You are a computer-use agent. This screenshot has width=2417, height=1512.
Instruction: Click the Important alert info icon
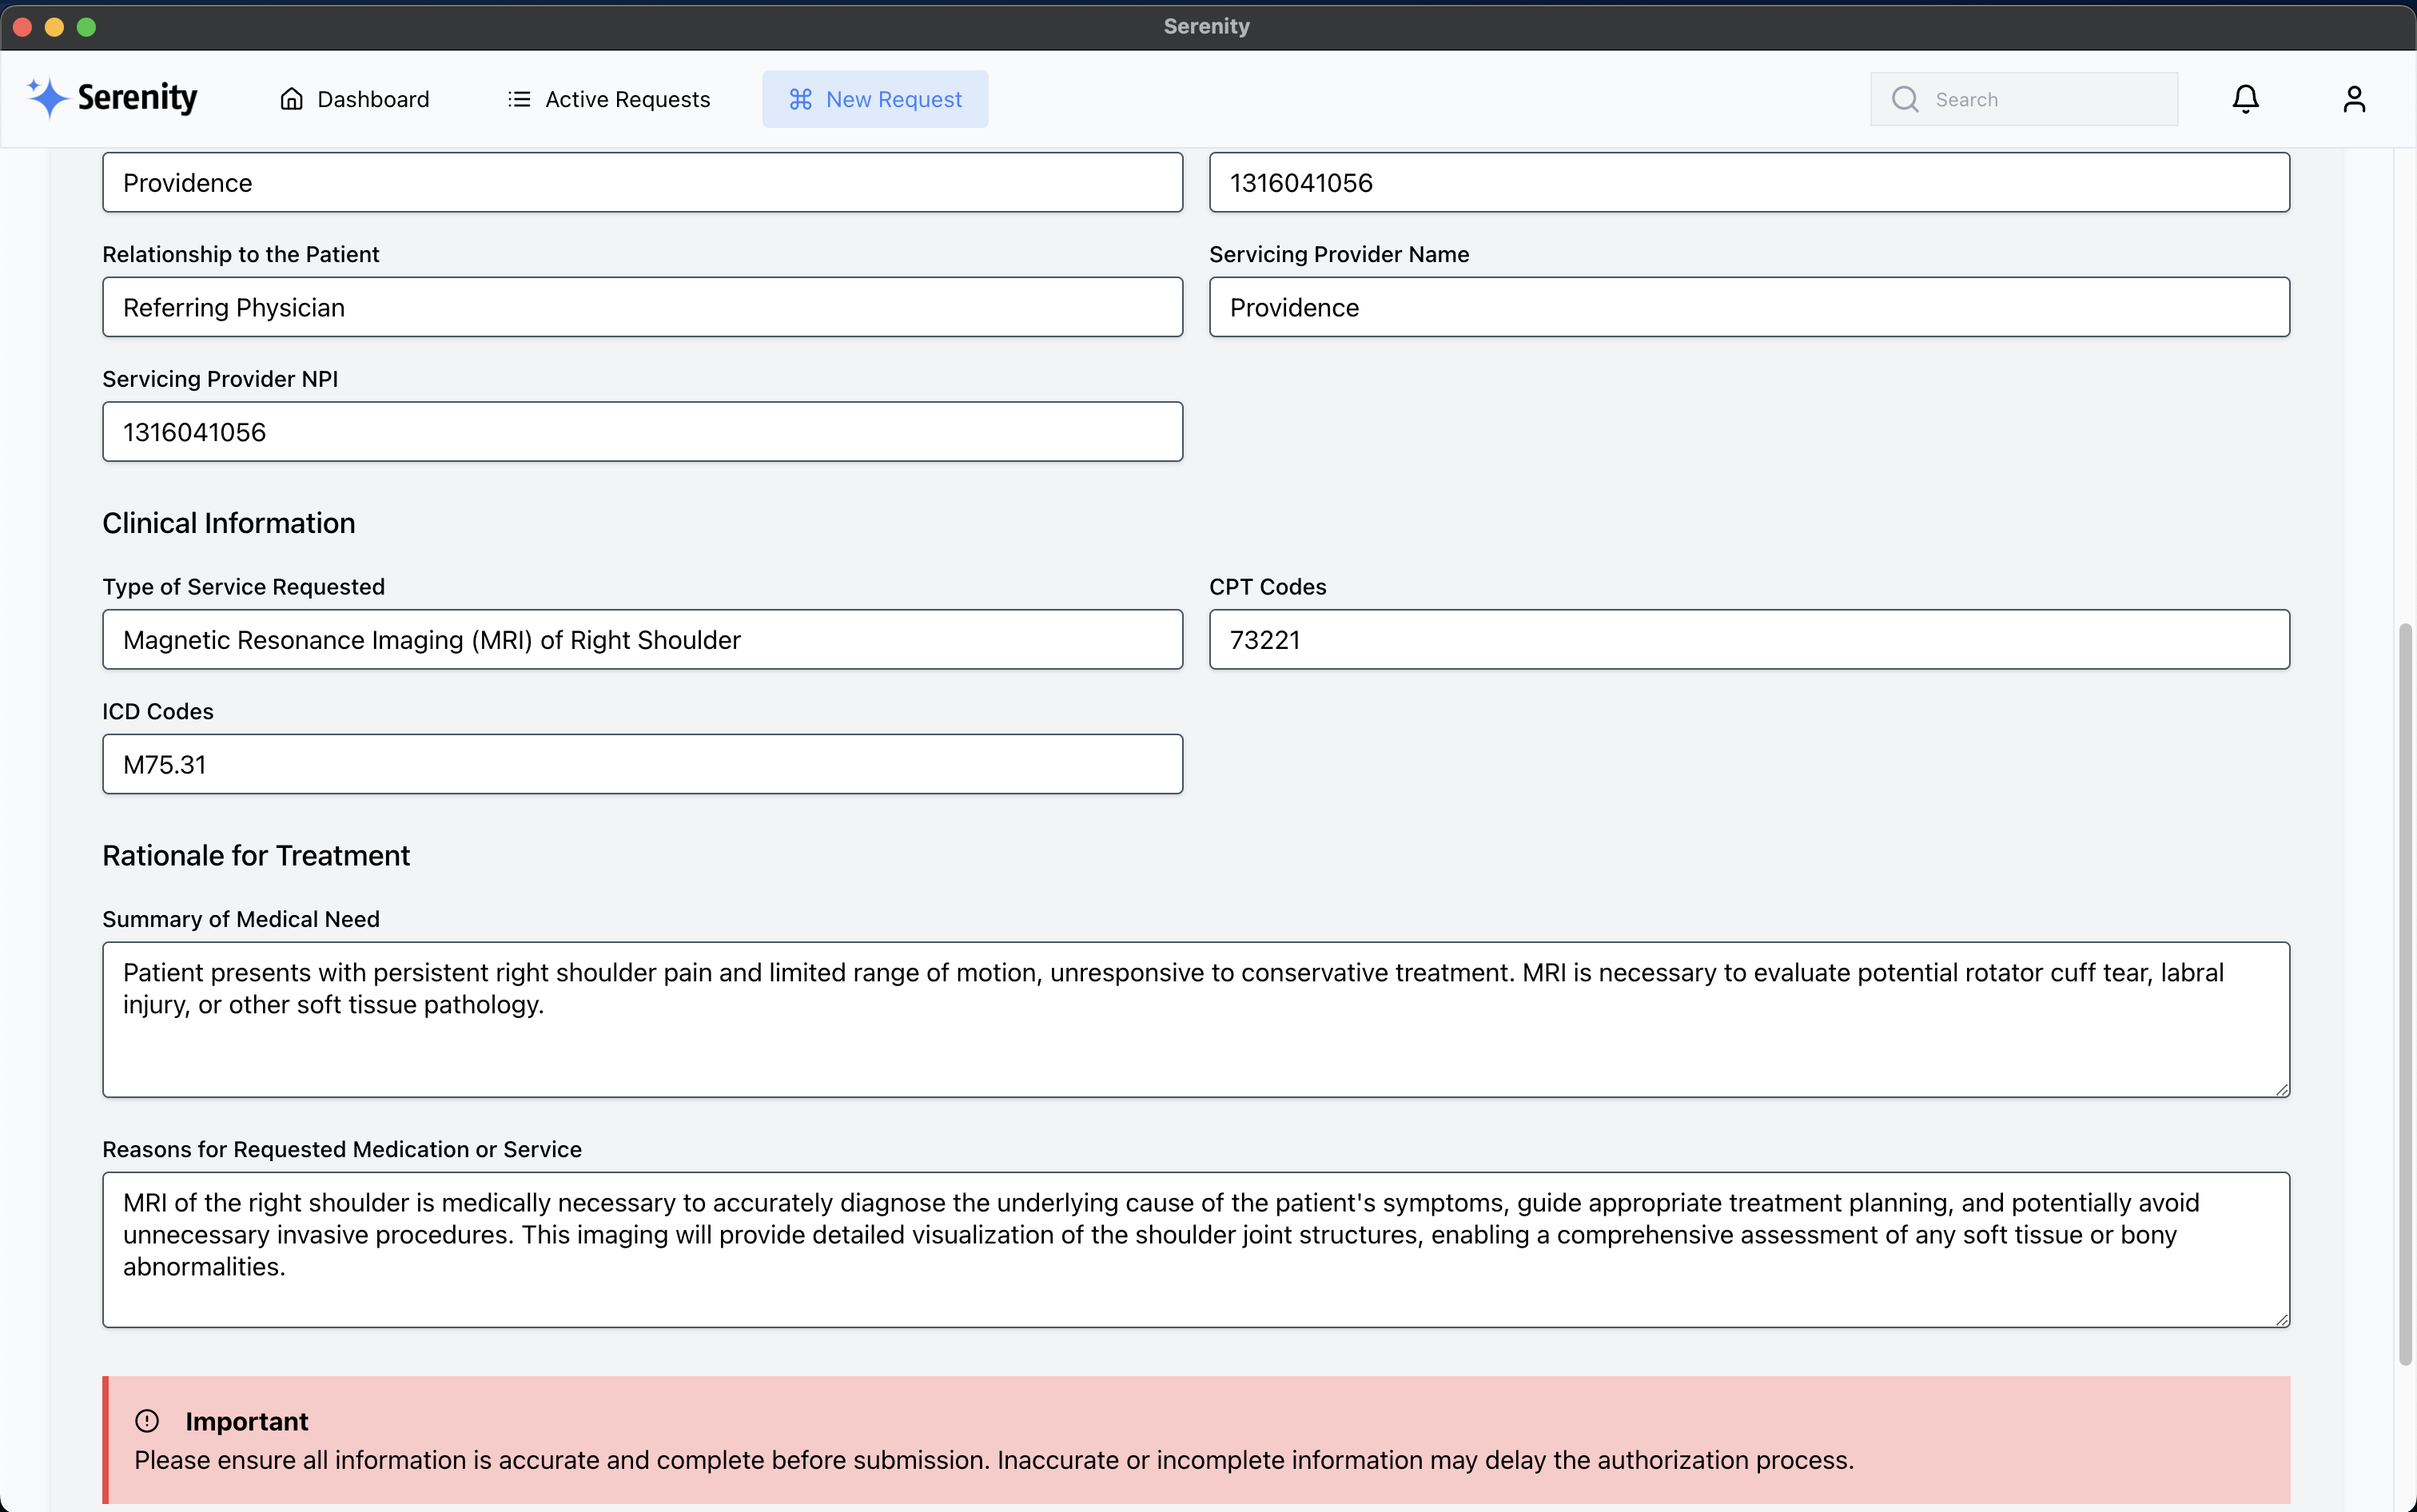point(147,1420)
